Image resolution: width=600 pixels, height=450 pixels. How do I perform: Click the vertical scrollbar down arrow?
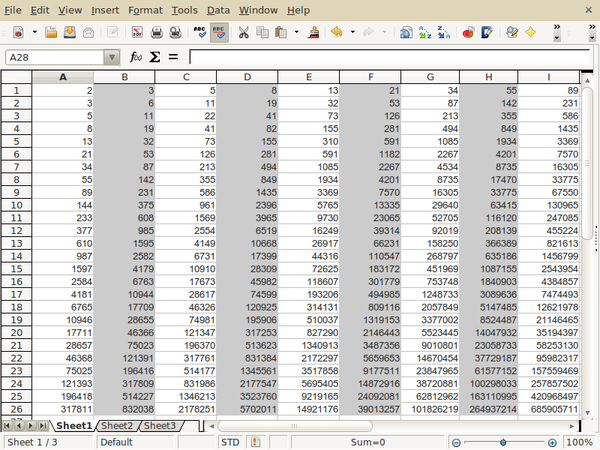587,412
